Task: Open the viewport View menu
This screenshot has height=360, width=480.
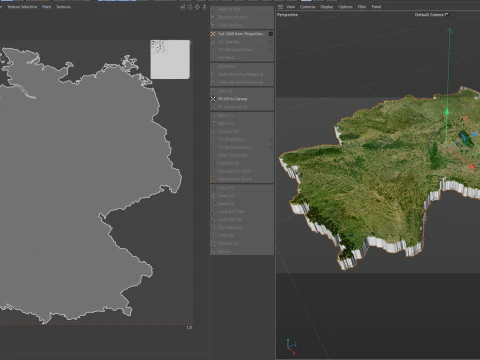Action: (291, 7)
